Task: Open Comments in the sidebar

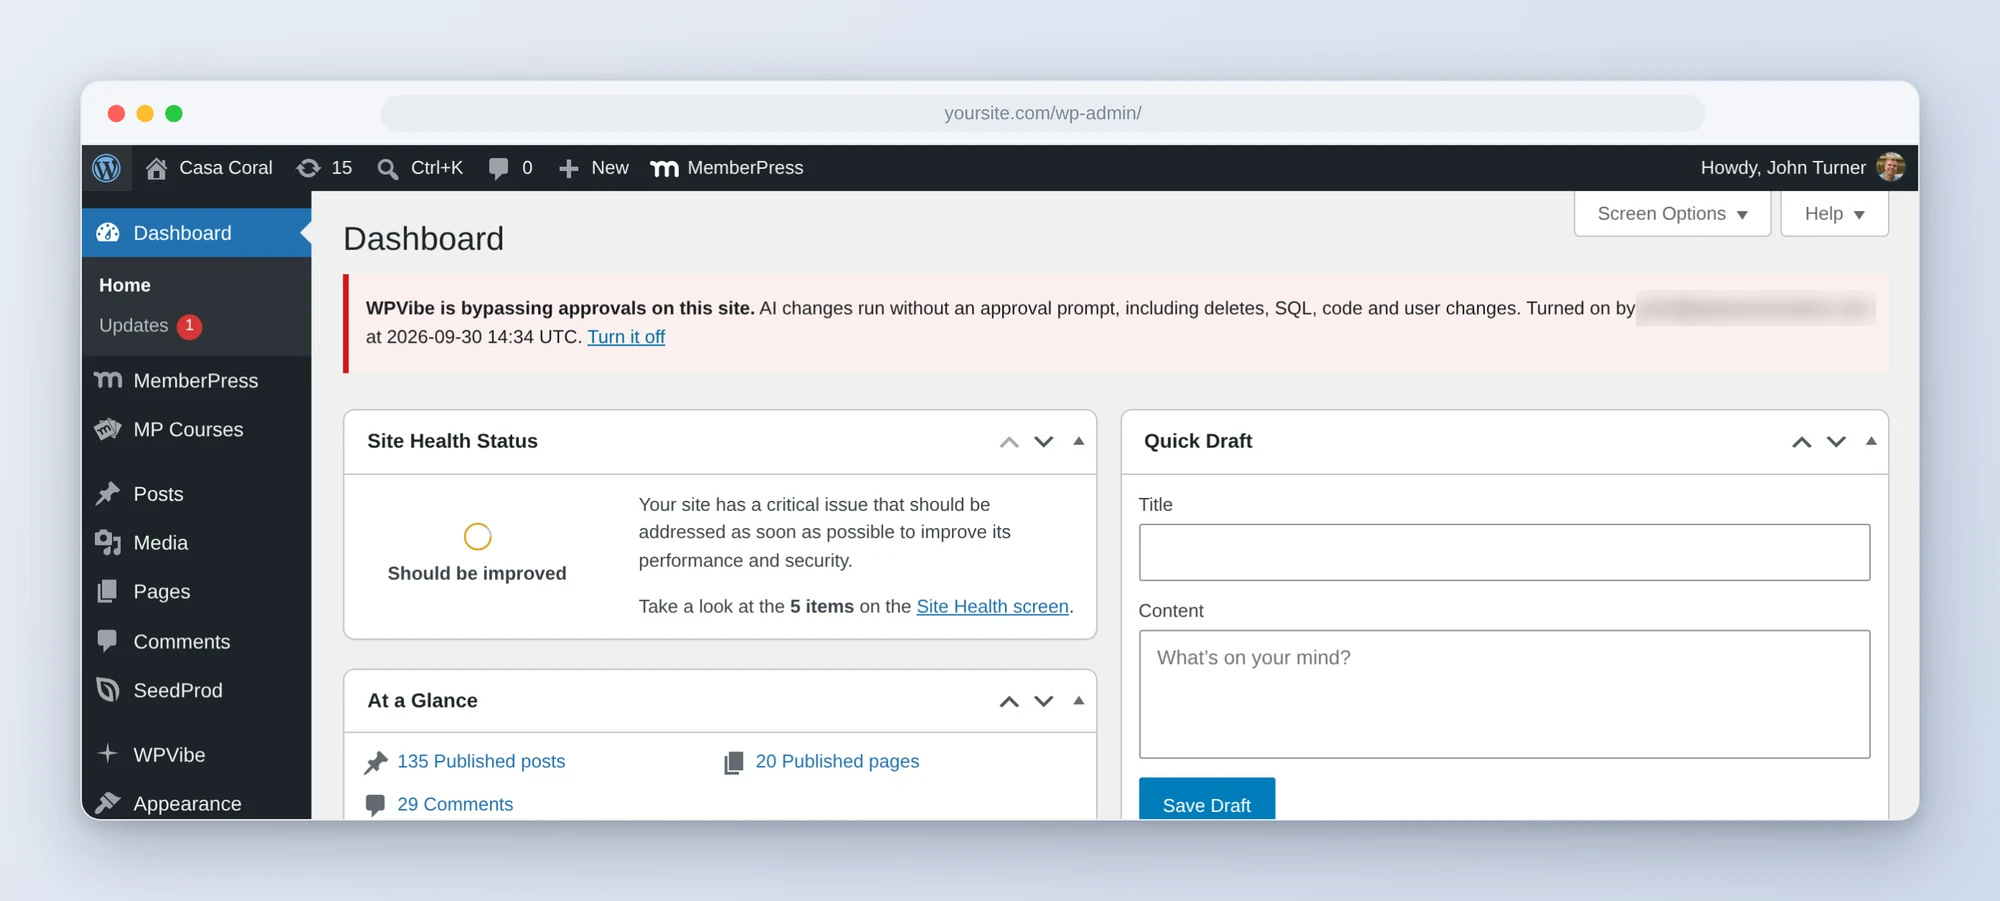Action: (x=196, y=641)
